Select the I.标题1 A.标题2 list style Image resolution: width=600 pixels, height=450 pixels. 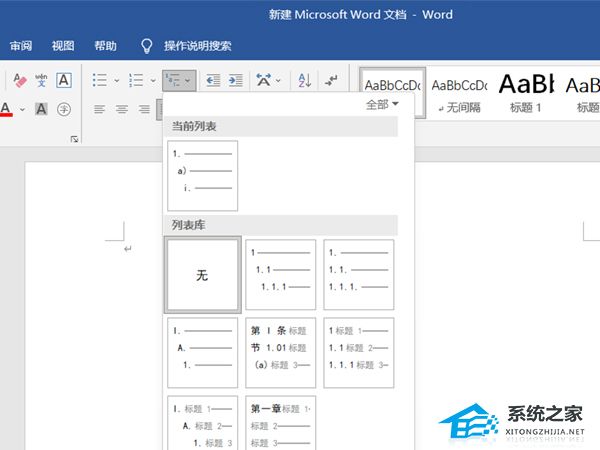click(x=202, y=423)
